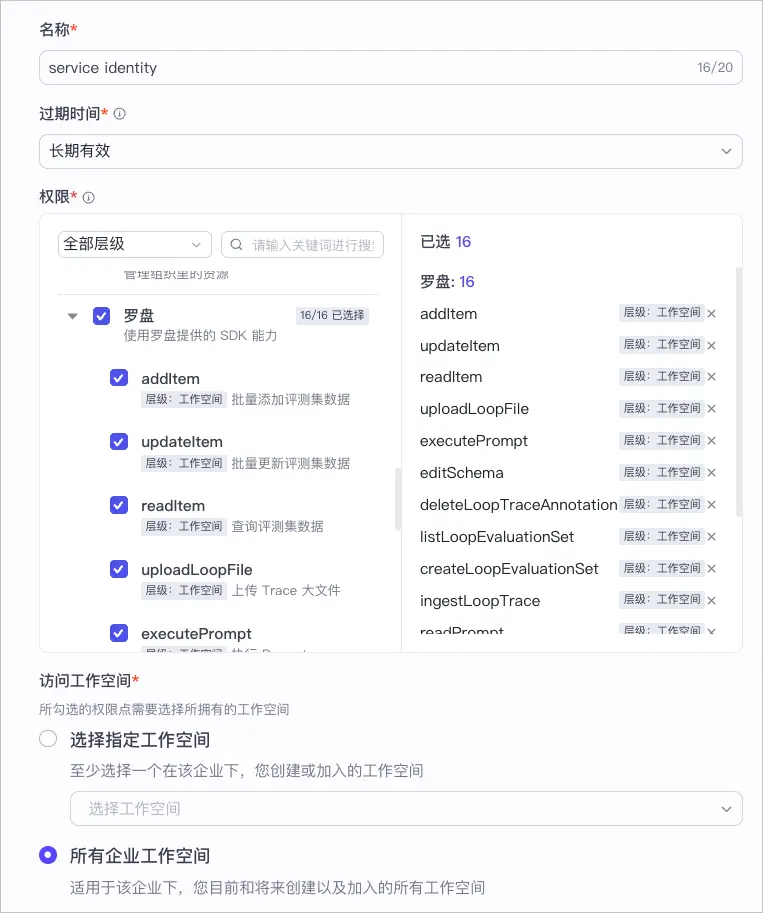Click the readItem label in permission tree

tap(173, 506)
